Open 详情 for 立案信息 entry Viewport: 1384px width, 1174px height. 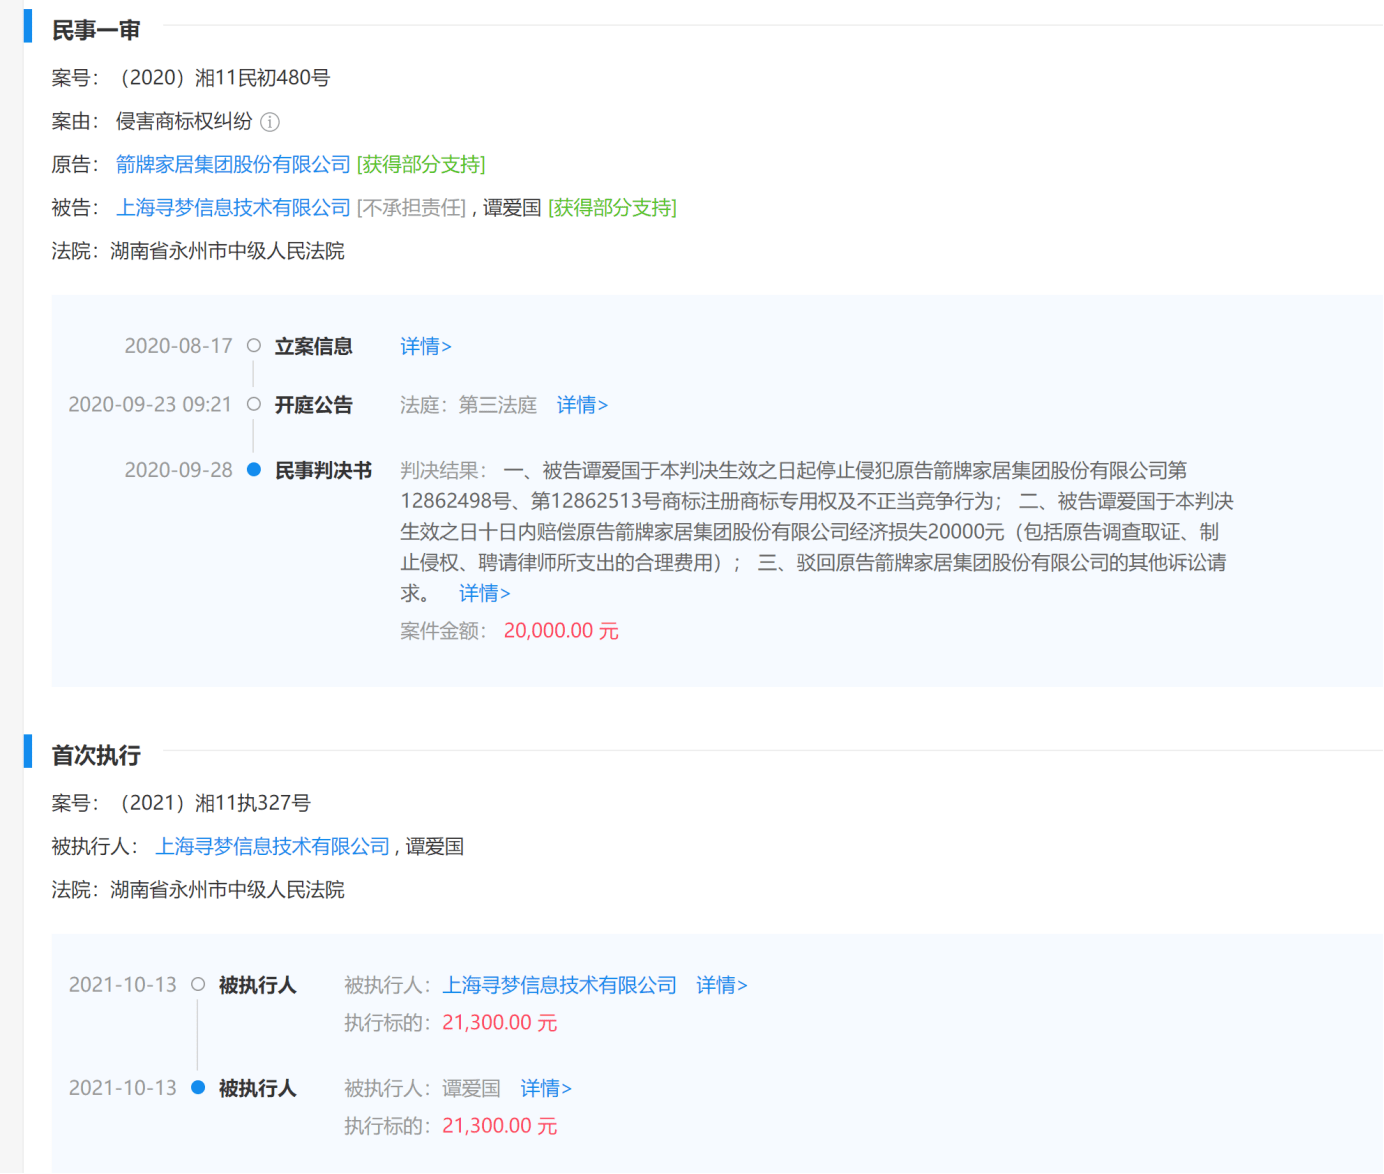(426, 346)
